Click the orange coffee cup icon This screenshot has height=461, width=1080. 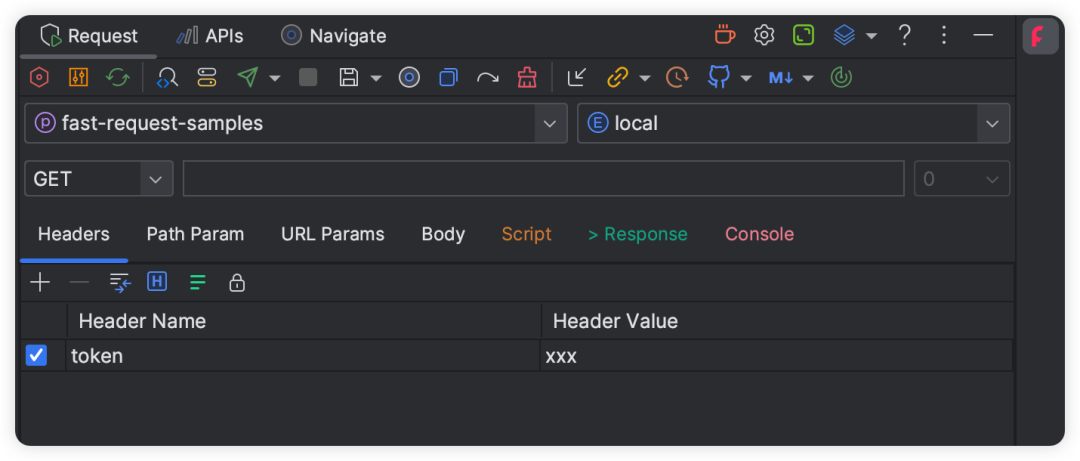tap(725, 34)
